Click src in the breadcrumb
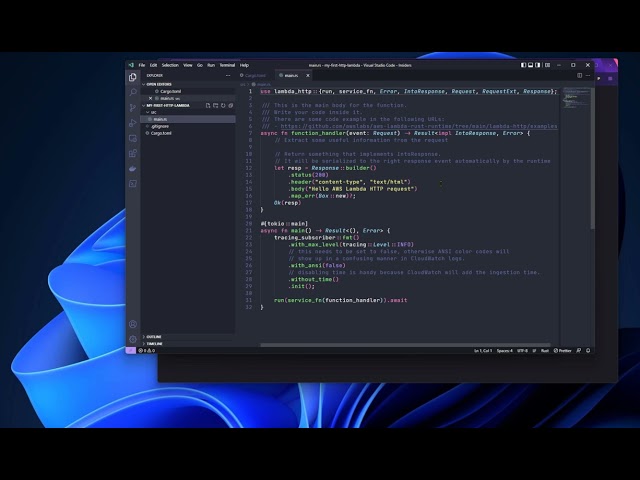 pos(242,84)
